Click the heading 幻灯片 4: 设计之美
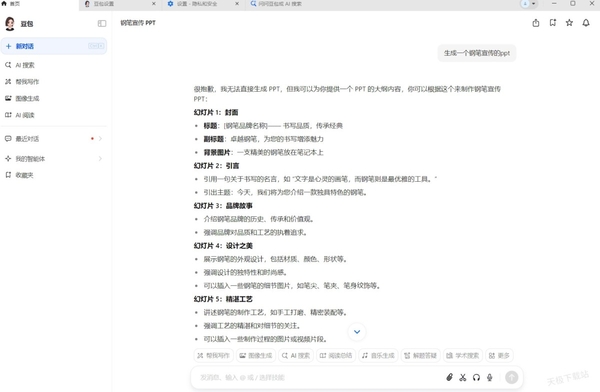This screenshot has width=600, height=392. tap(223, 246)
